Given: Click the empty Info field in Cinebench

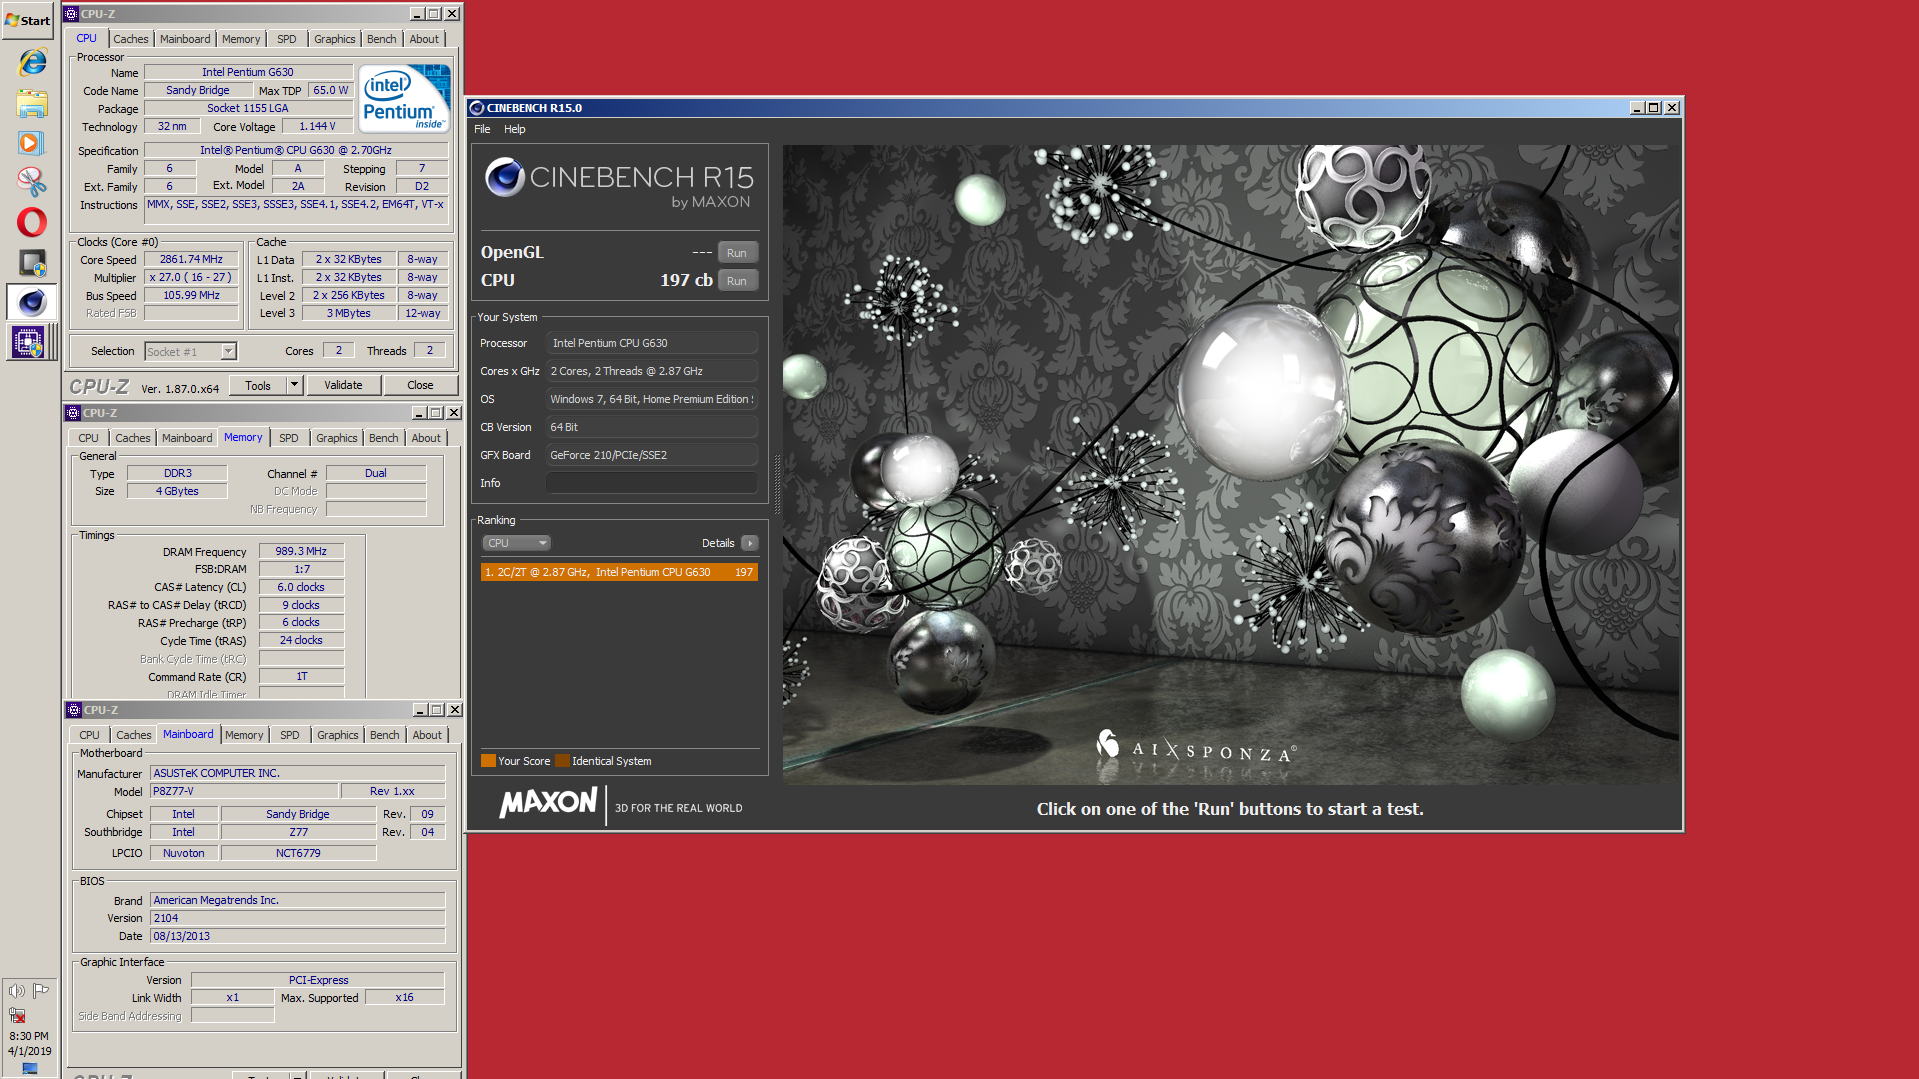Looking at the screenshot, I should pyautogui.click(x=652, y=483).
